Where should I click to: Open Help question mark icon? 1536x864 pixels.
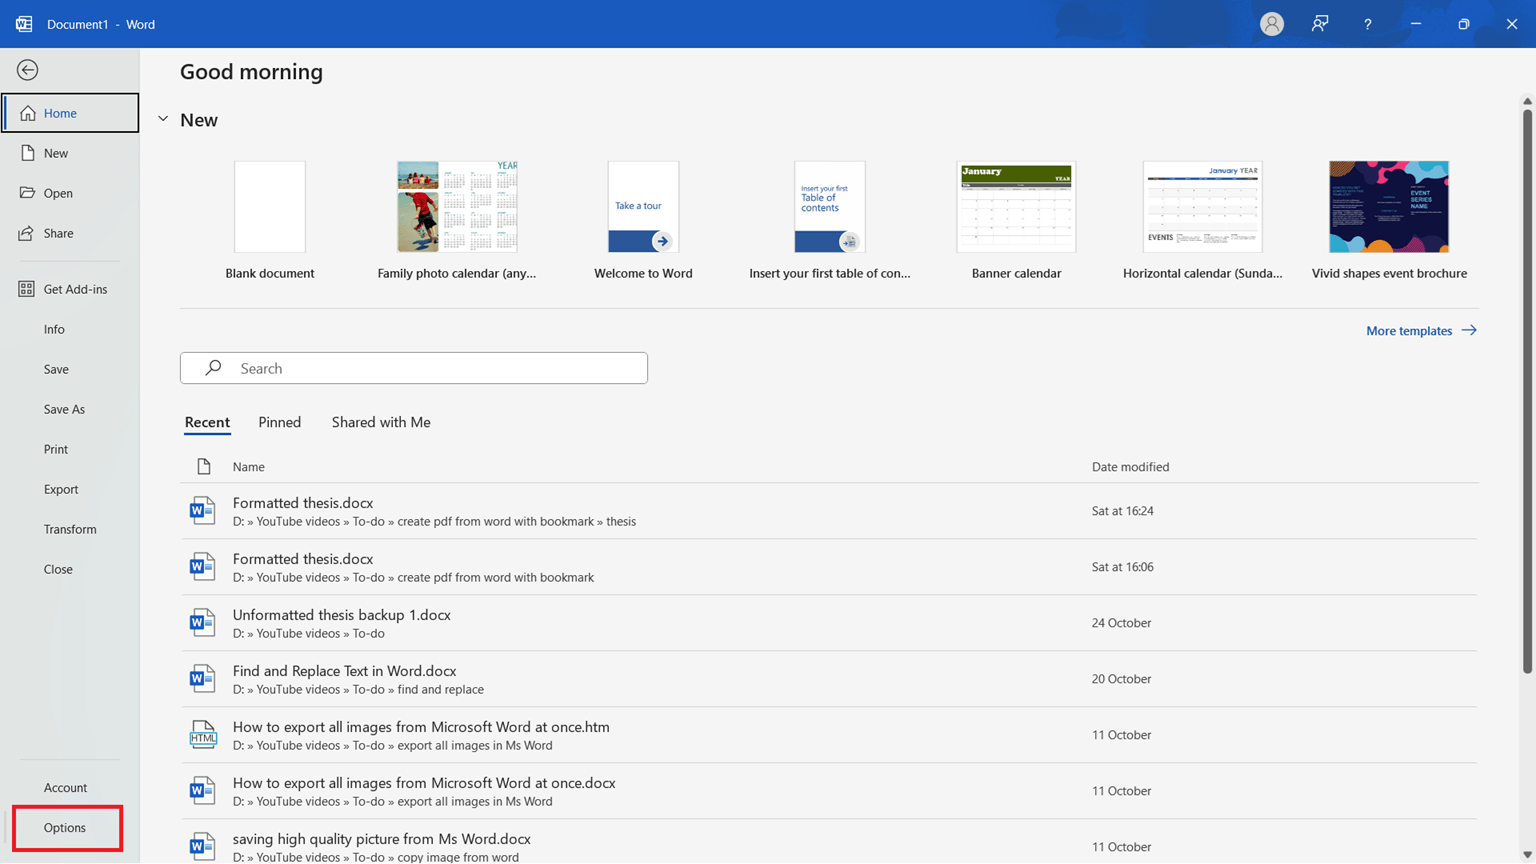1368,24
